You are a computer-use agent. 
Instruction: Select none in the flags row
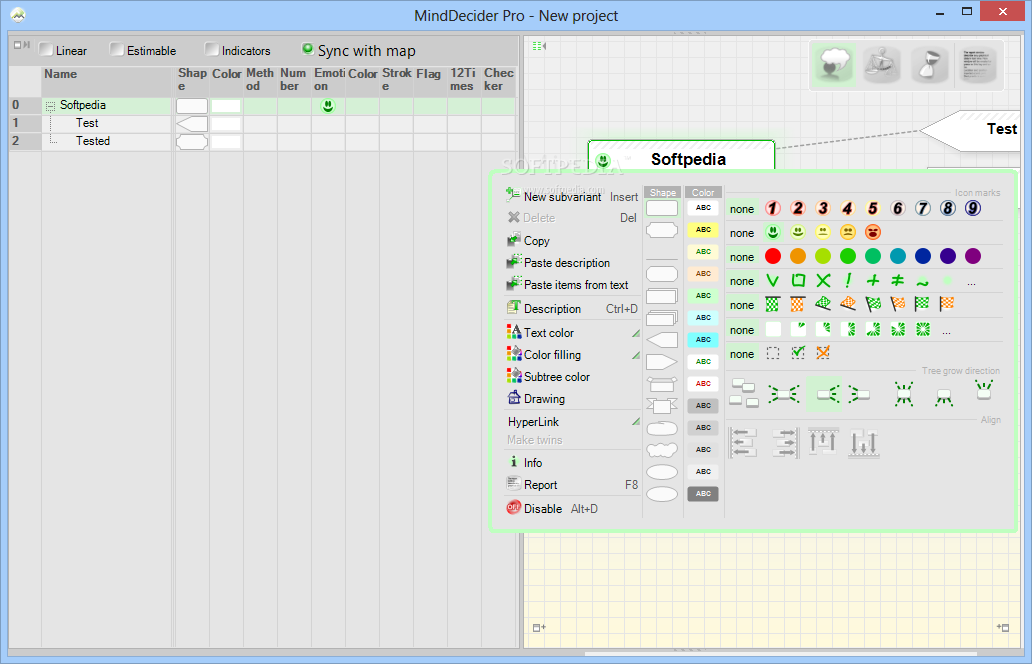[742, 305]
